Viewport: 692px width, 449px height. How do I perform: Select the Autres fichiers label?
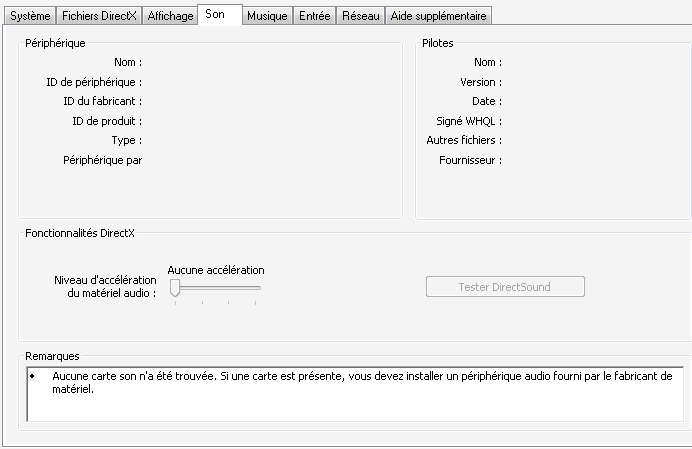pos(464,140)
